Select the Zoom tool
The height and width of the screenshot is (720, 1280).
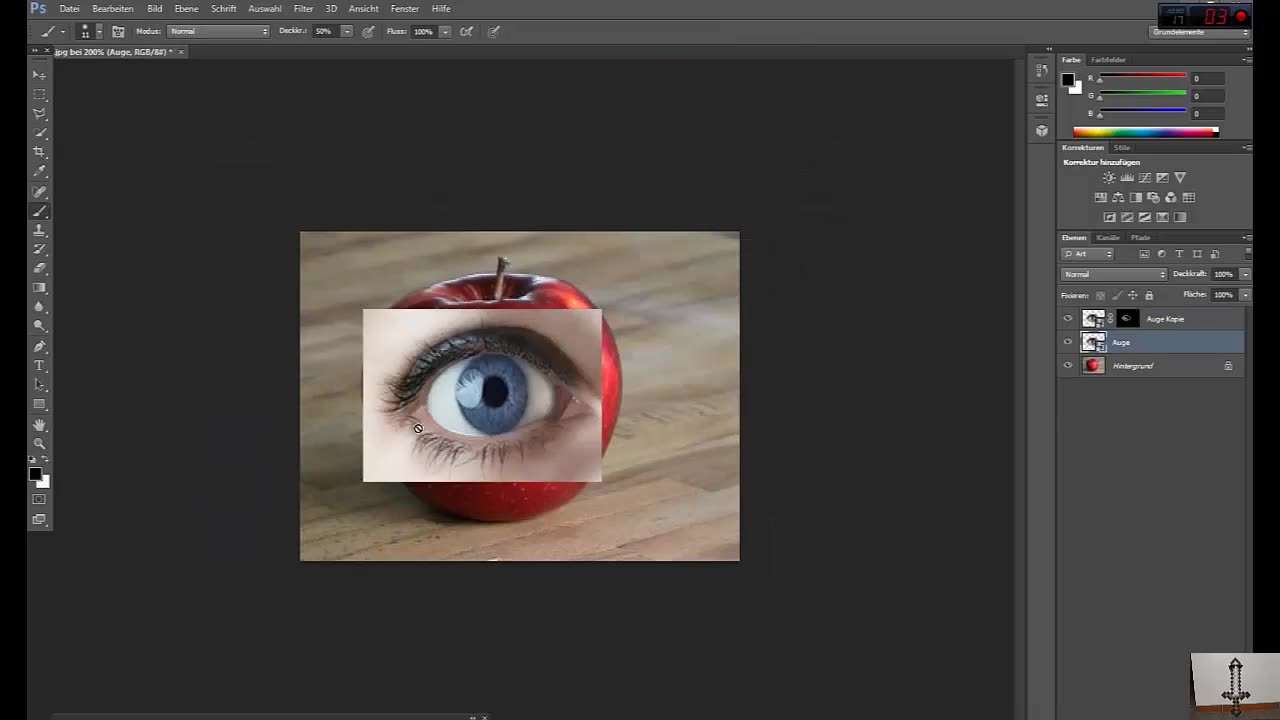click(40, 443)
